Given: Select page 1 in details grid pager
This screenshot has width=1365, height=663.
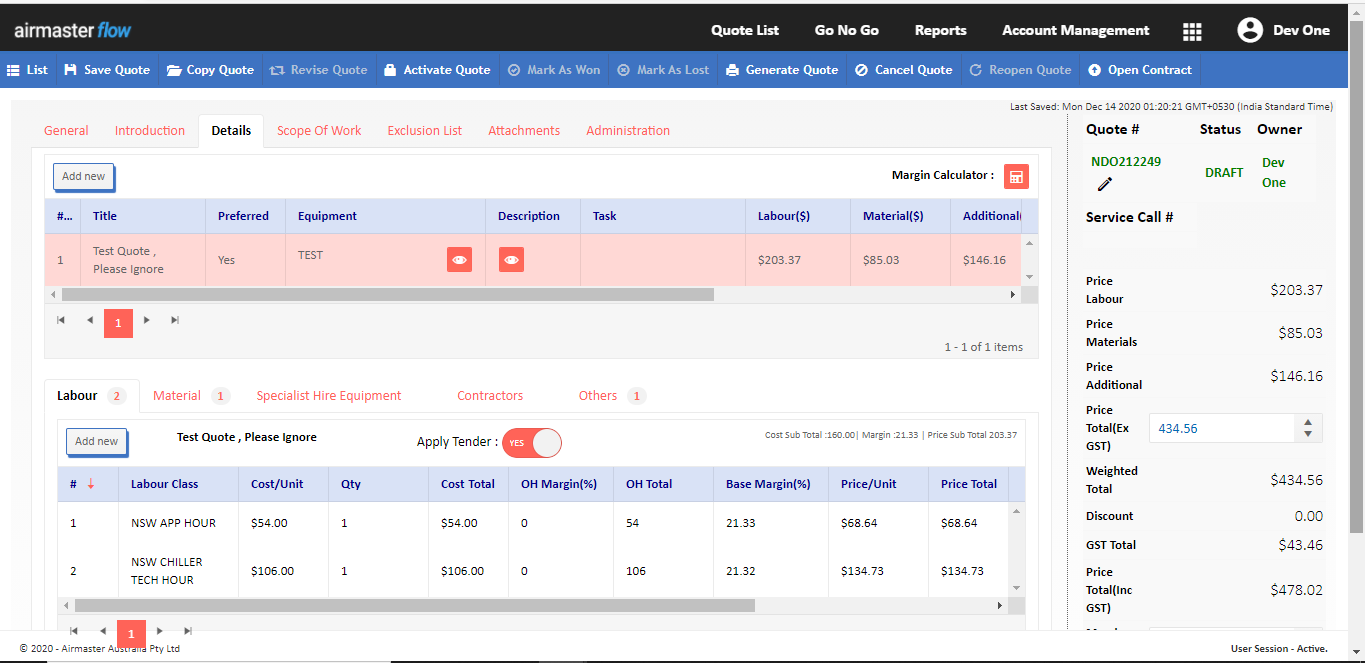Looking at the screenshot, I should point(118,323).
